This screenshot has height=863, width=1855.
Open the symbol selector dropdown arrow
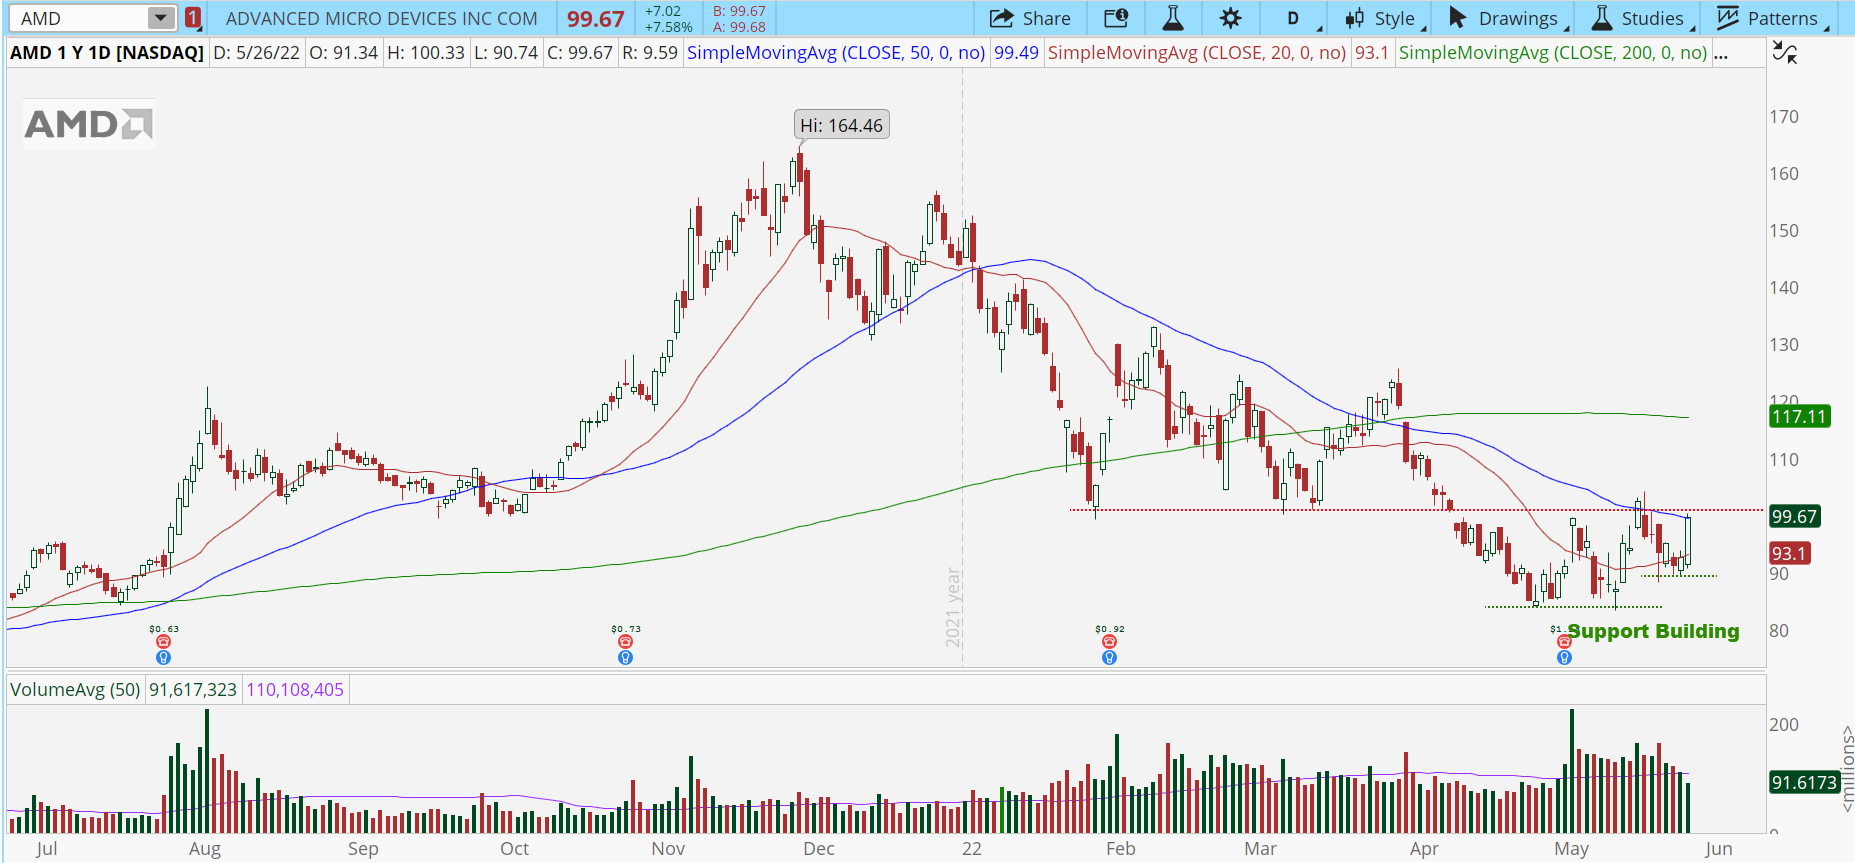click(x=160, y=18)
